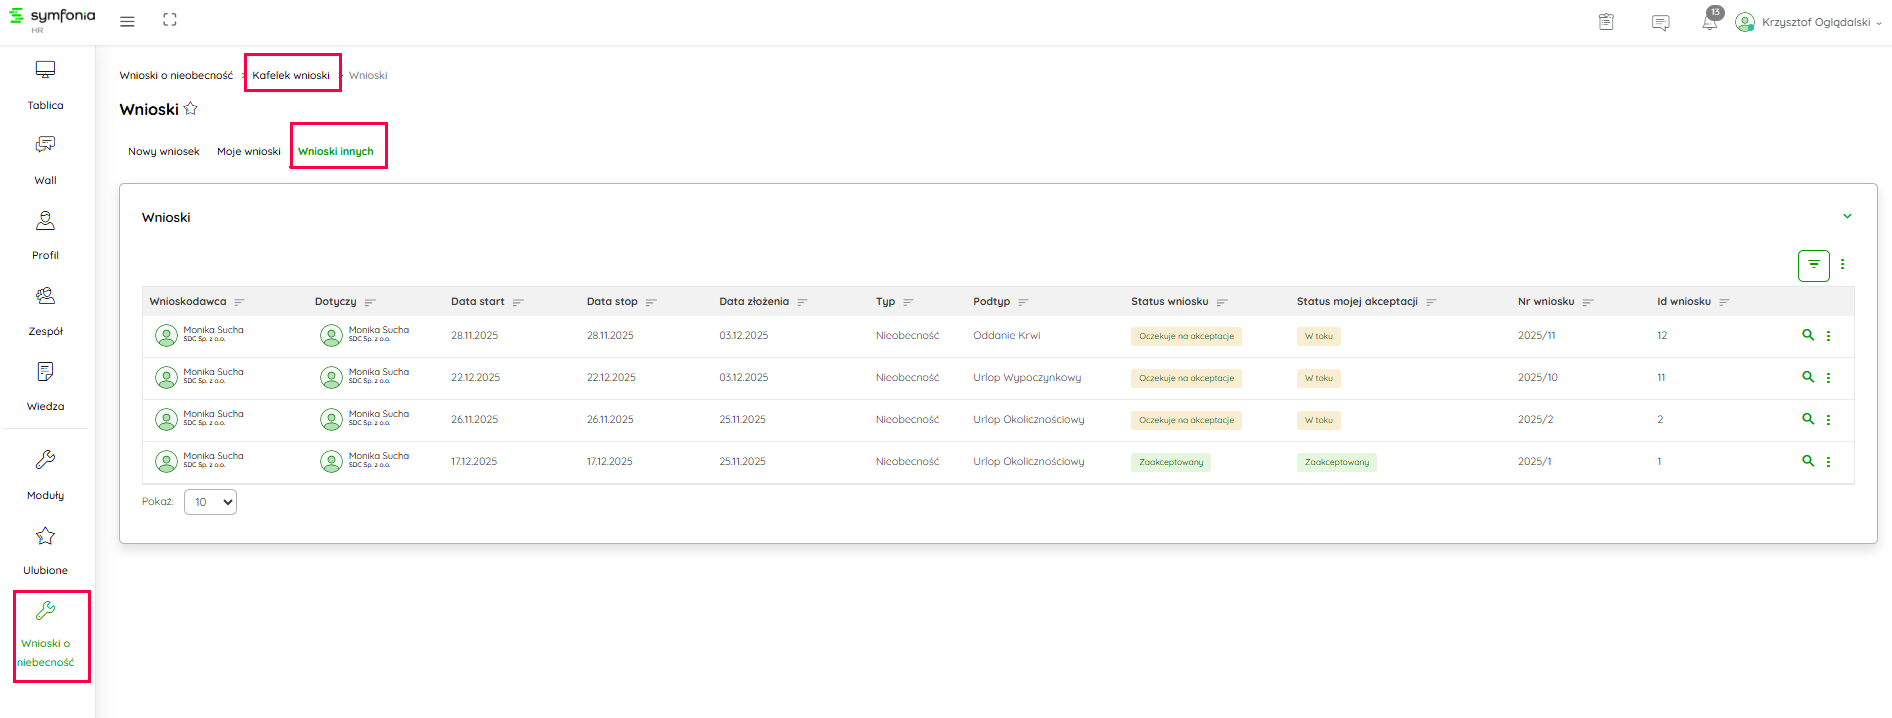Sort by Wnioskodawca column filter icon
Viewport: 1892px width, 718px height.
(239, 302)
